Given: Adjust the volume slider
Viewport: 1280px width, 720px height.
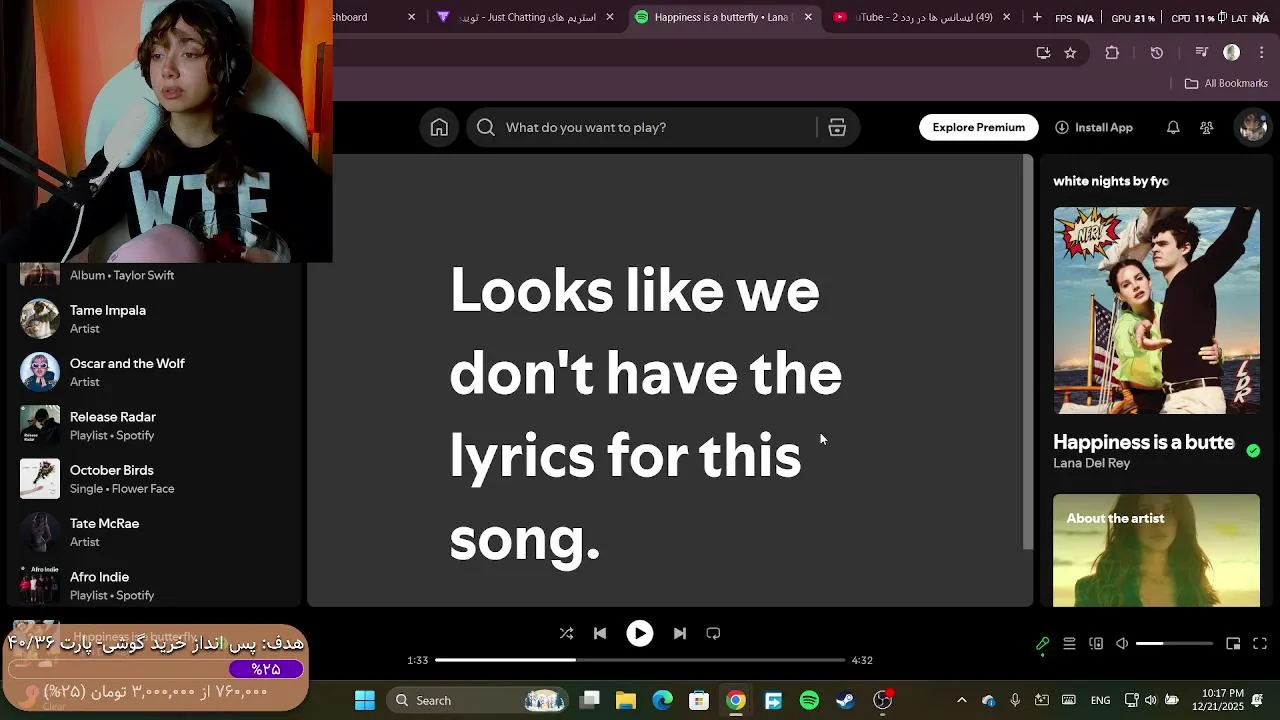Looking at the screenshot, I should 1174,644.
